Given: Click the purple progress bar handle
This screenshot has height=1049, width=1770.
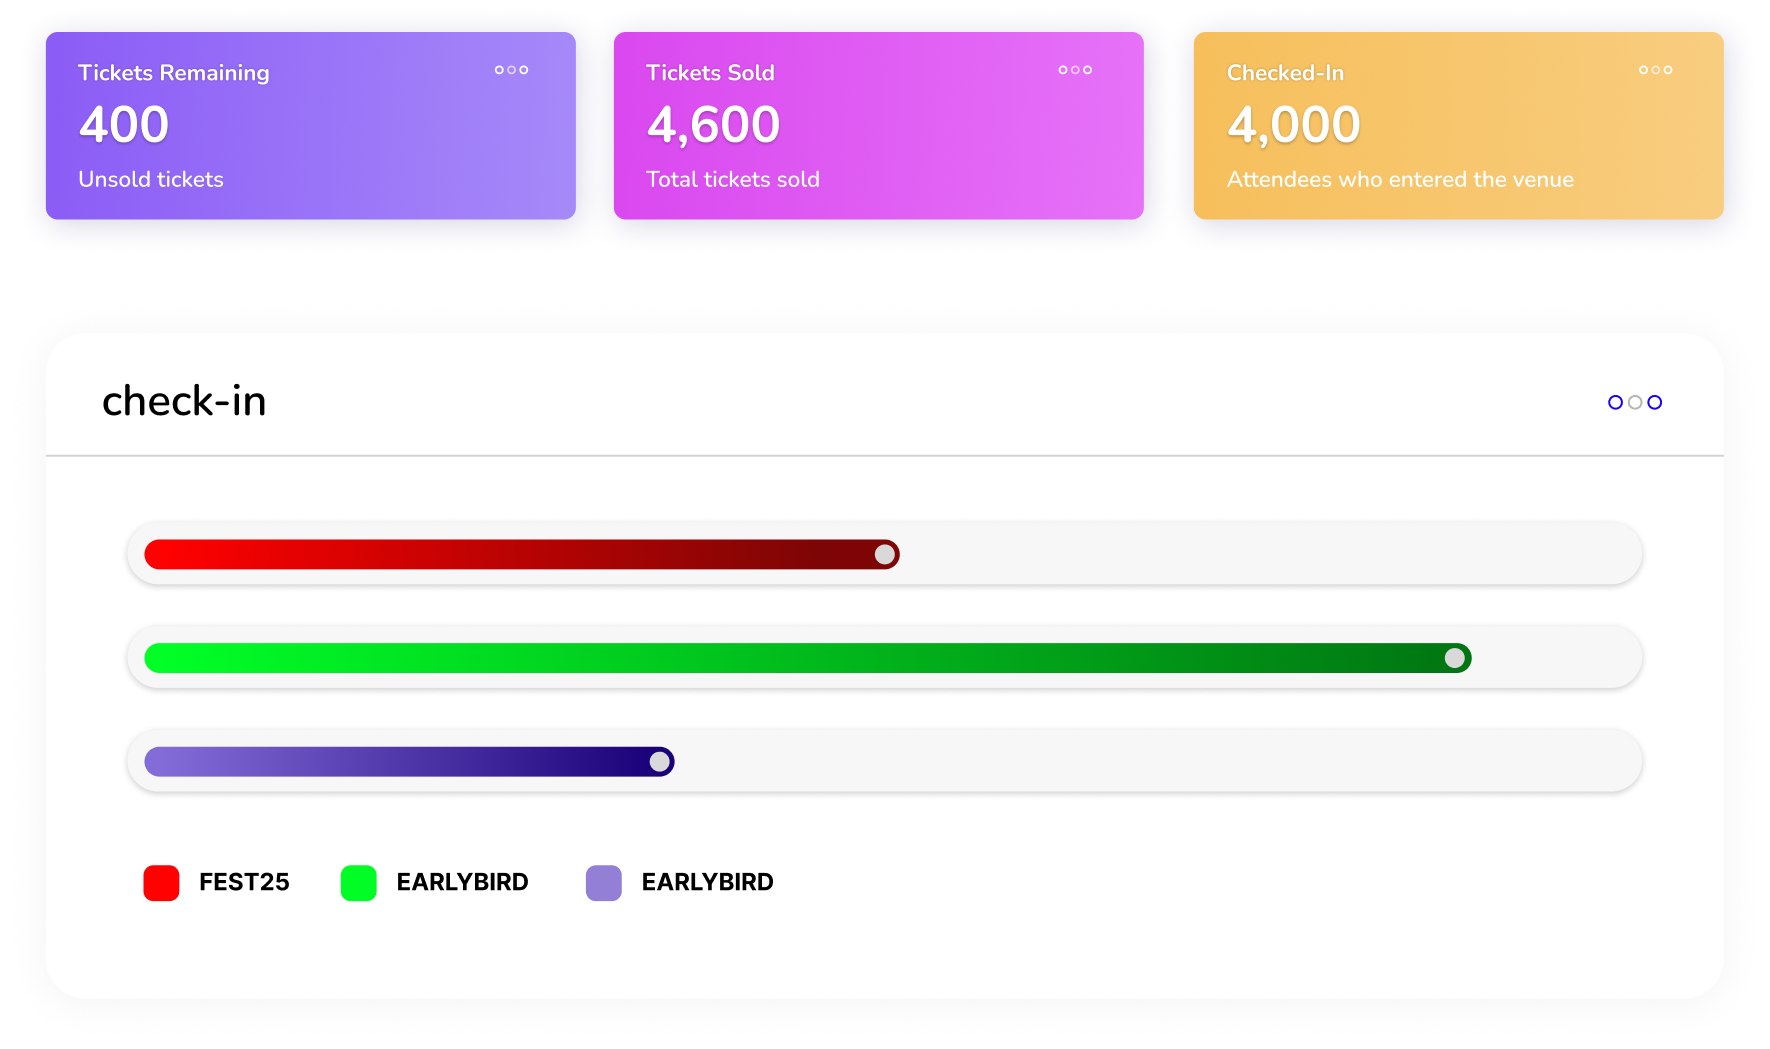Looking at the screenshot, I should (x=660, y=762).
